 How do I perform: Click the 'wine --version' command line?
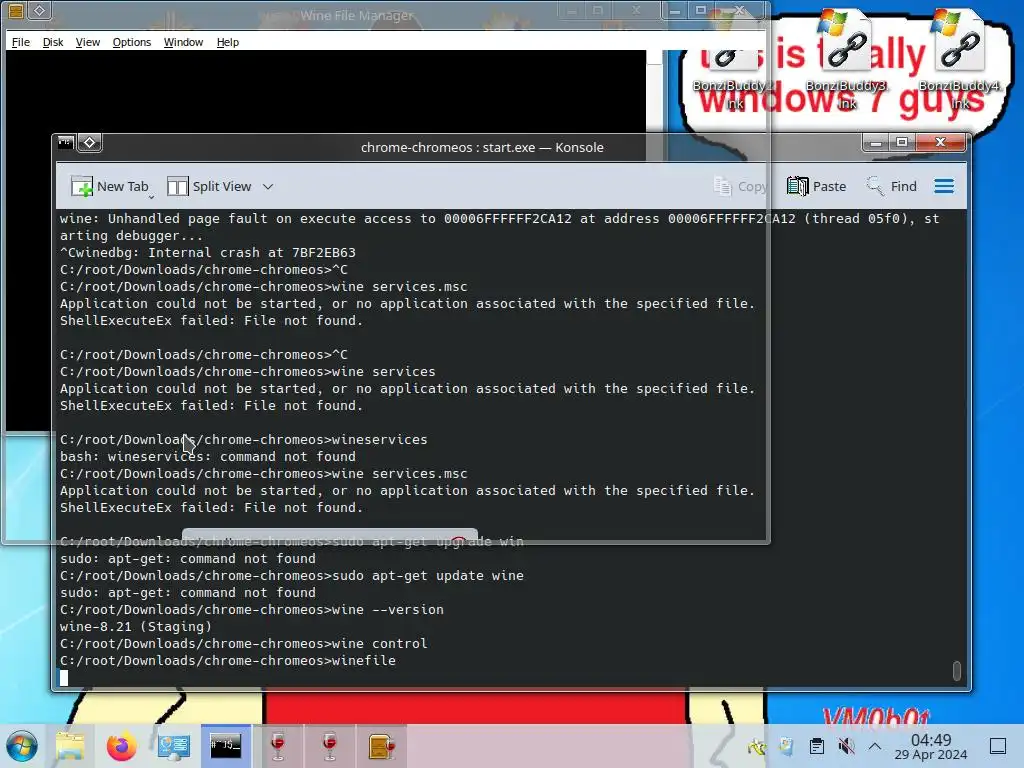click(x=251, y=609)
